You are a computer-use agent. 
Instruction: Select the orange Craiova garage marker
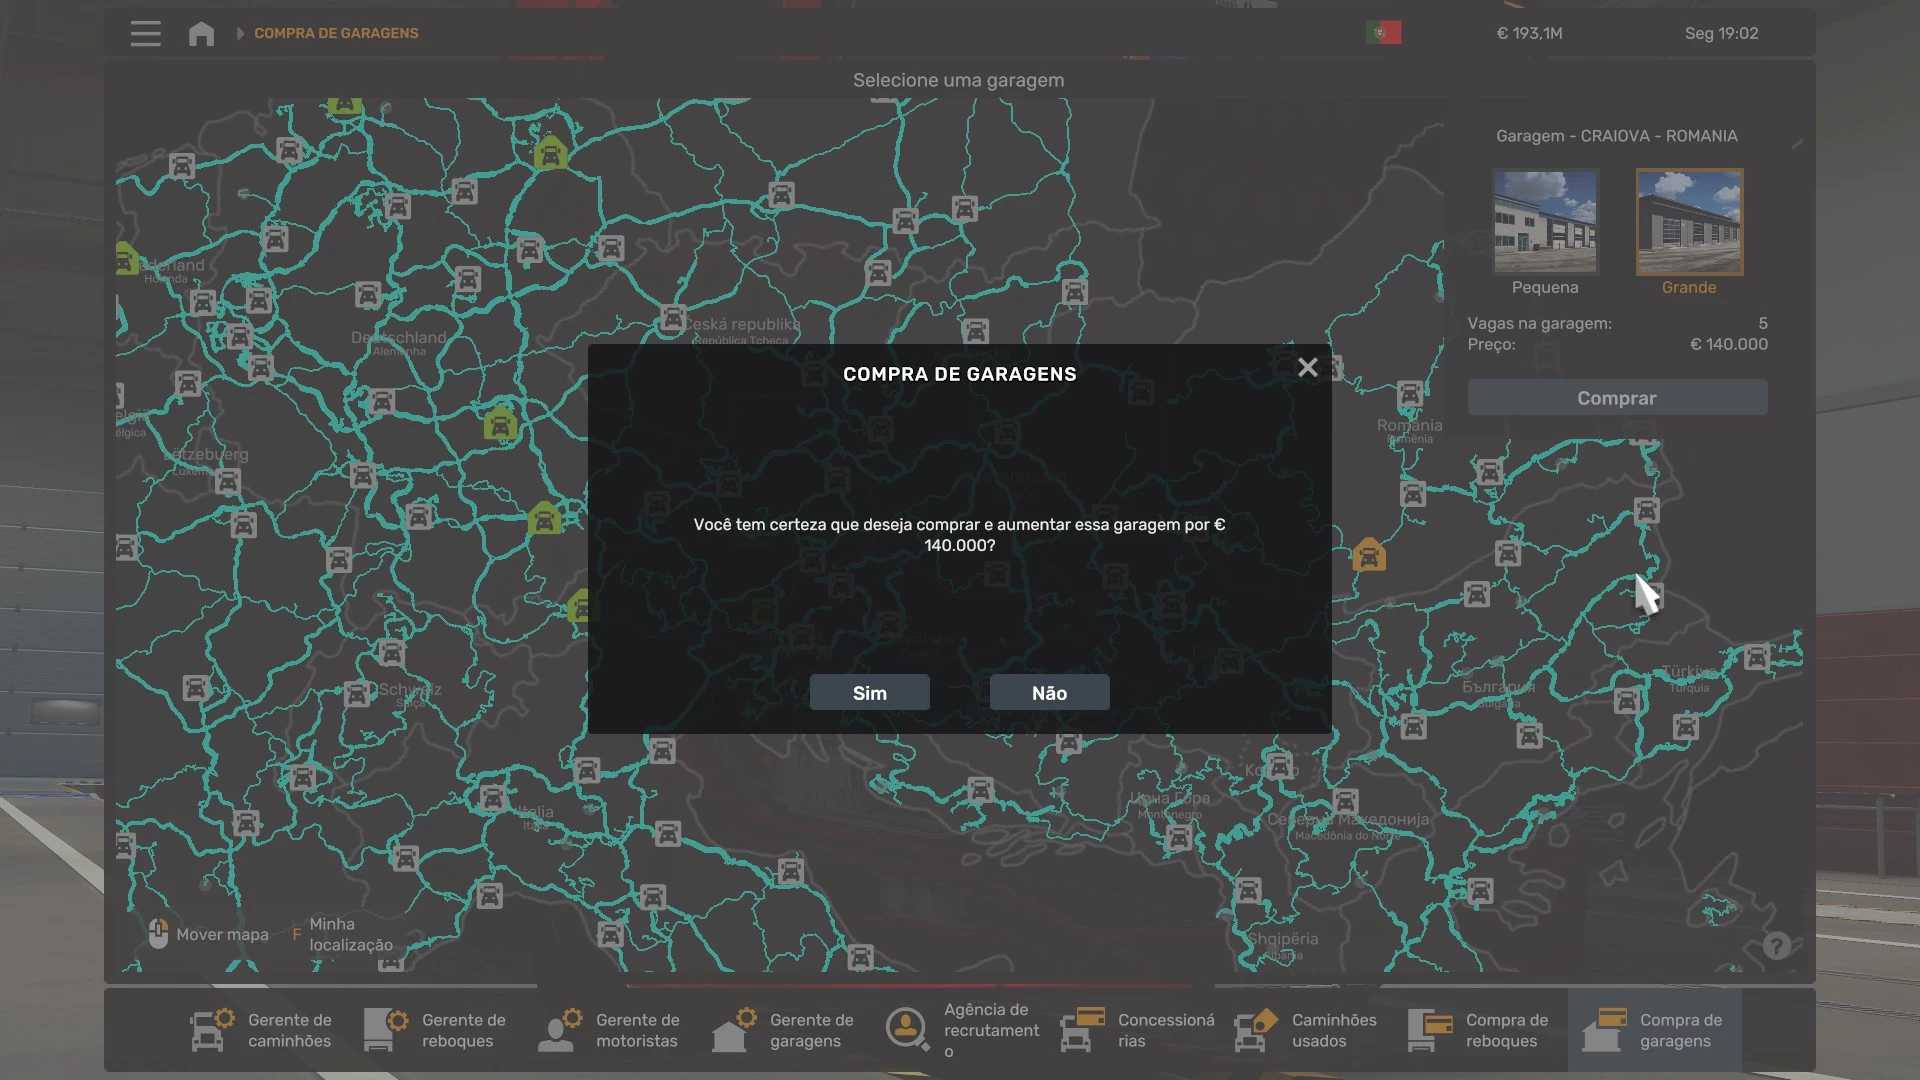click(1369, 555)
